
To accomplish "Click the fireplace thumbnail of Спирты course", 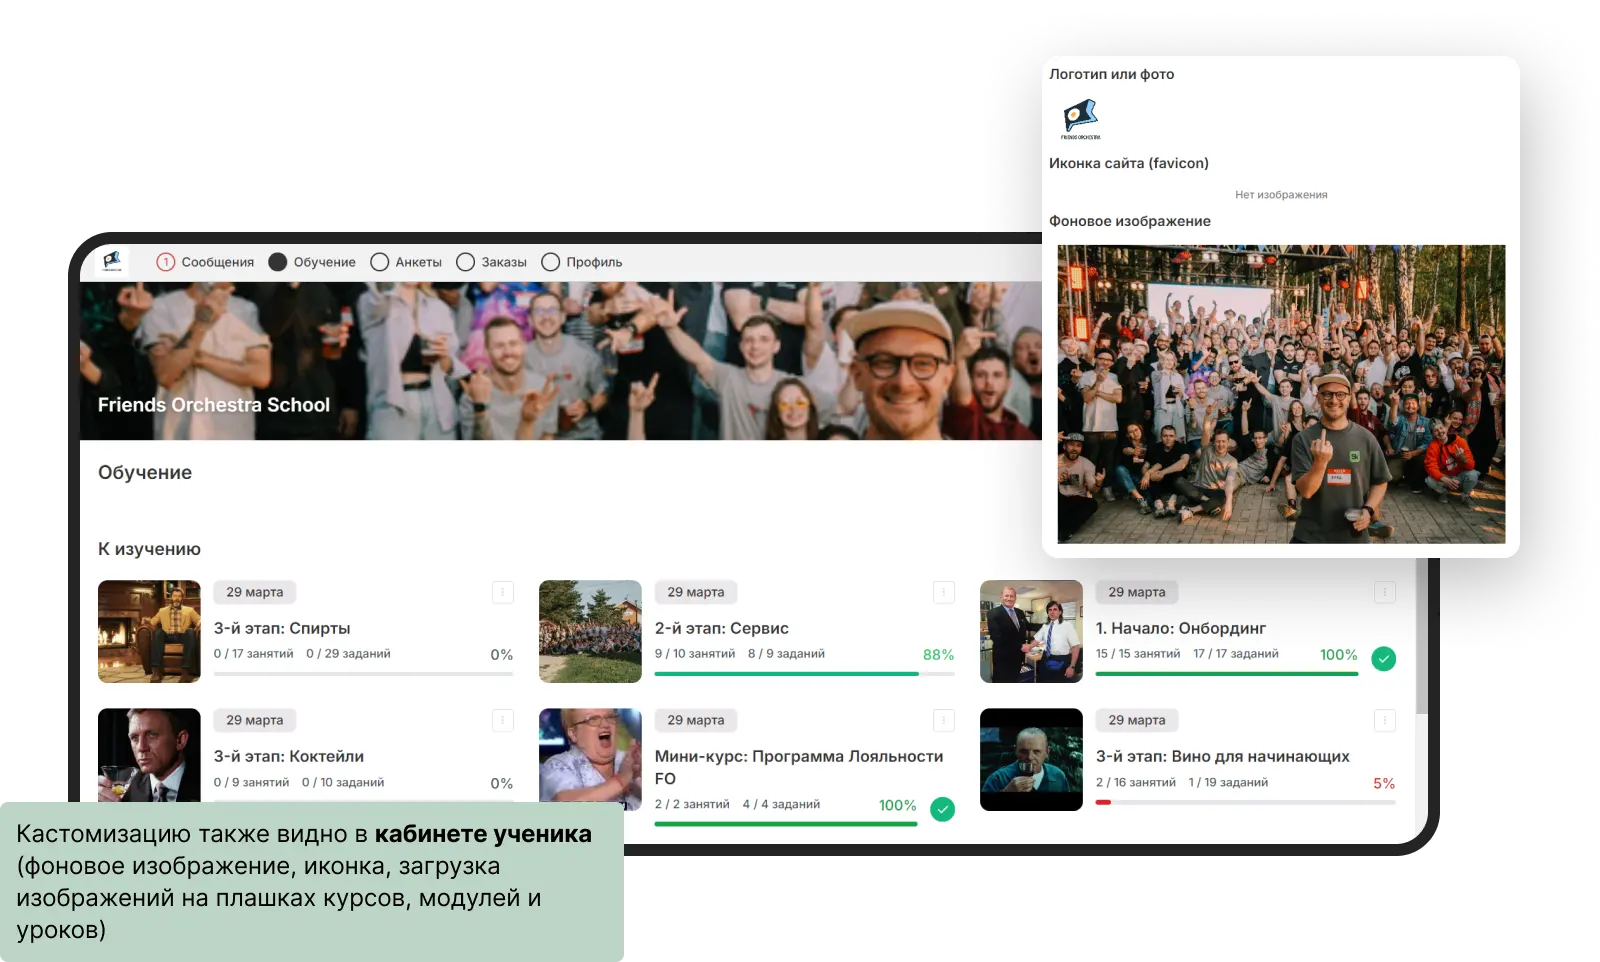I will tap(149, 632).
